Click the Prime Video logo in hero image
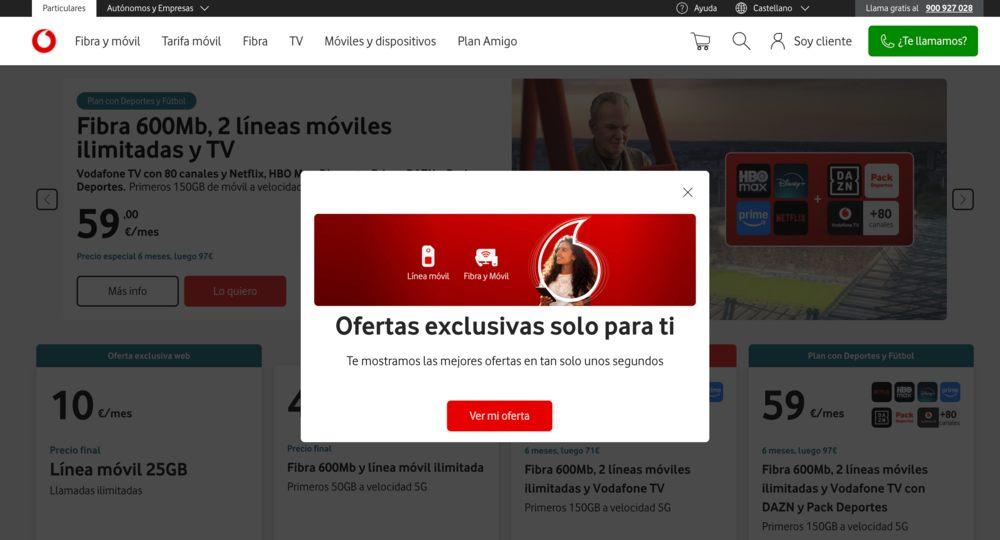This screenshot has width=1000, height=540. click(753, 218)
